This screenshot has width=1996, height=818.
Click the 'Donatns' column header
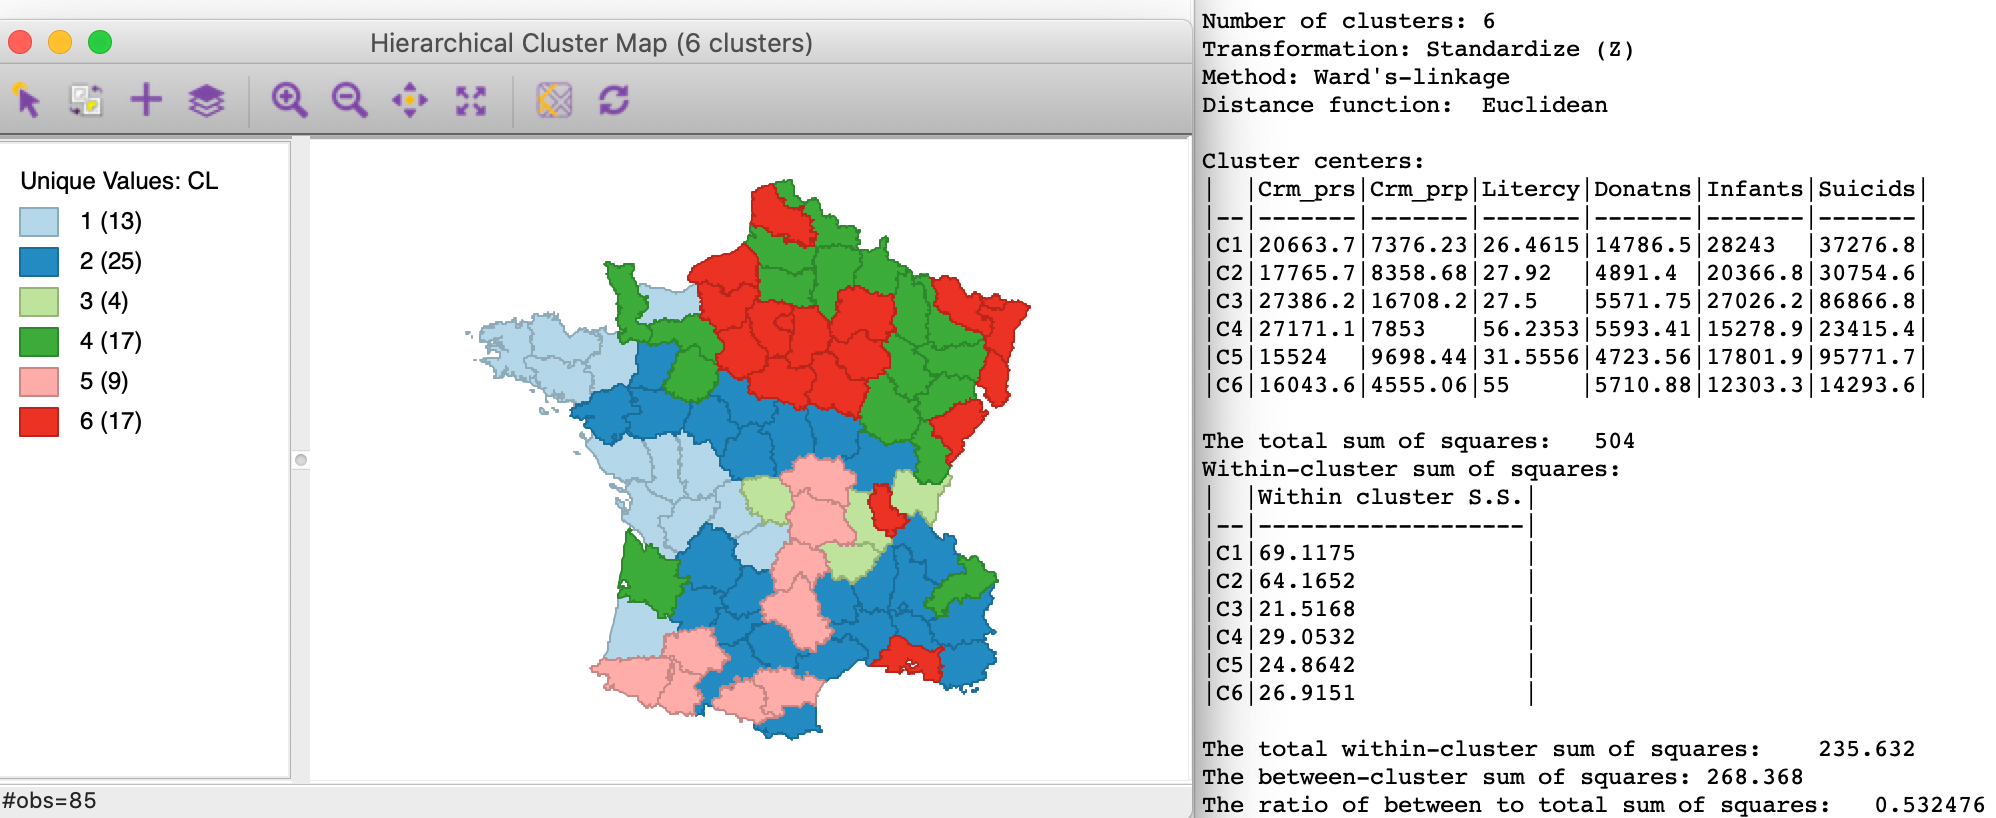point(1642,189)
